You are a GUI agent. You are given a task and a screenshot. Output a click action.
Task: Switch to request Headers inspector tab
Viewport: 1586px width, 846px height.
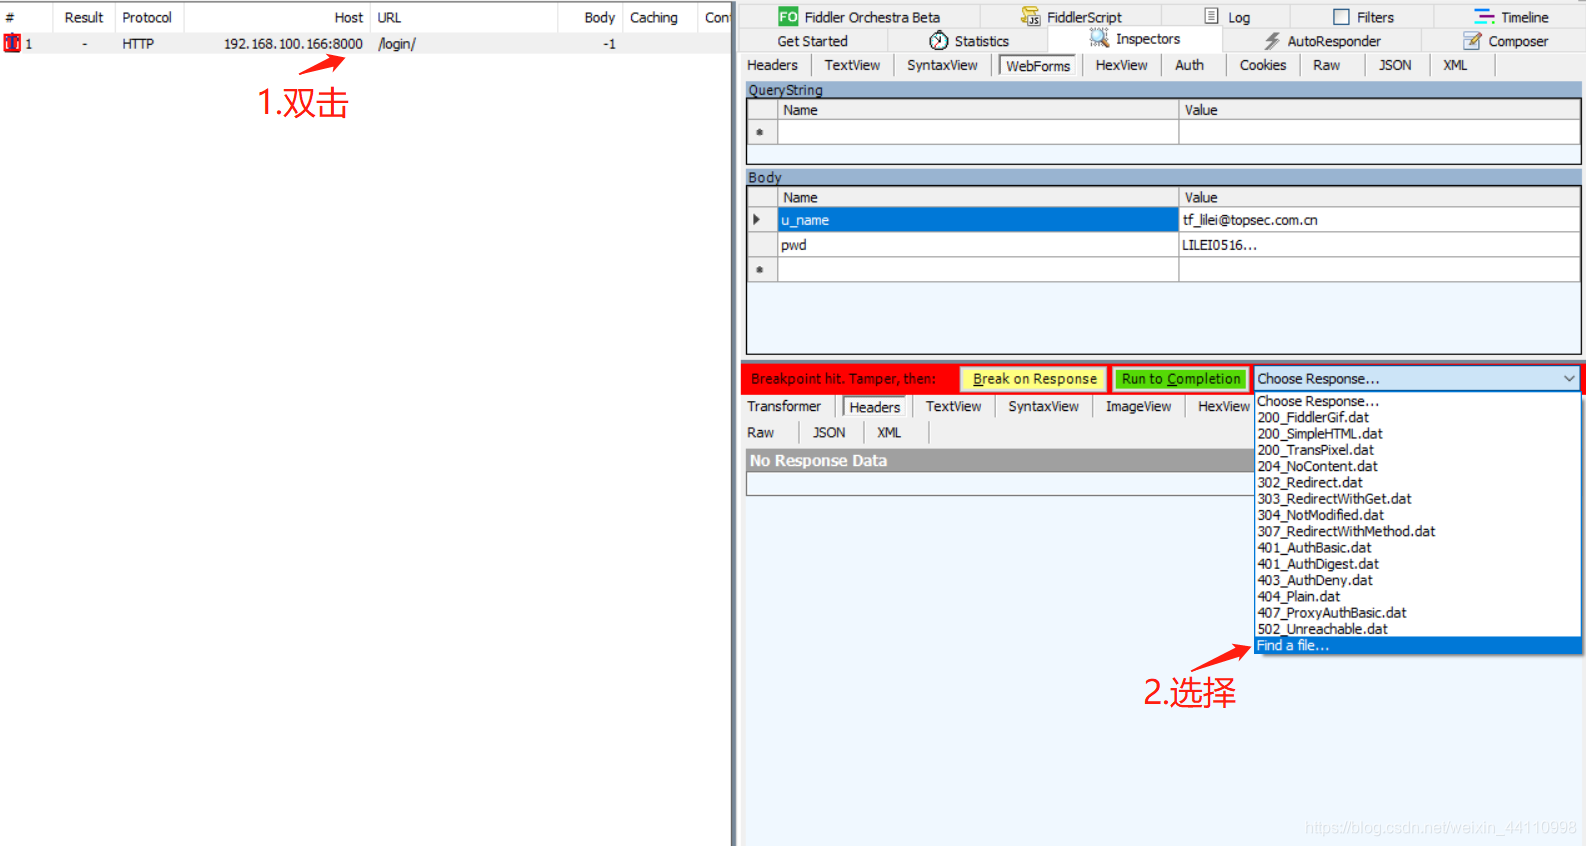[772, 65]
